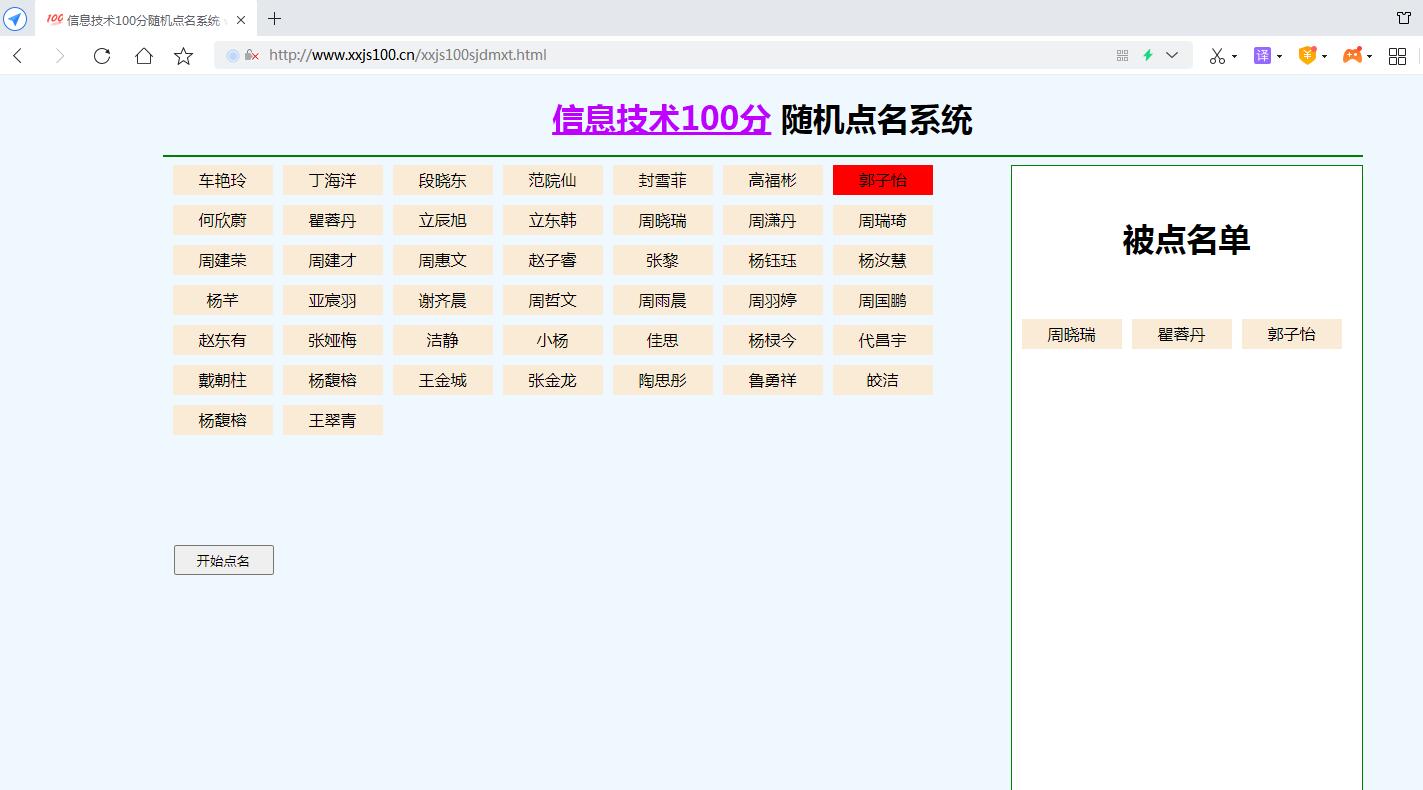Screen dimensions: 1423x790
Task: Choose the name tile 谢齐晨
Action: pyautogui.click(x=443, y=300)
